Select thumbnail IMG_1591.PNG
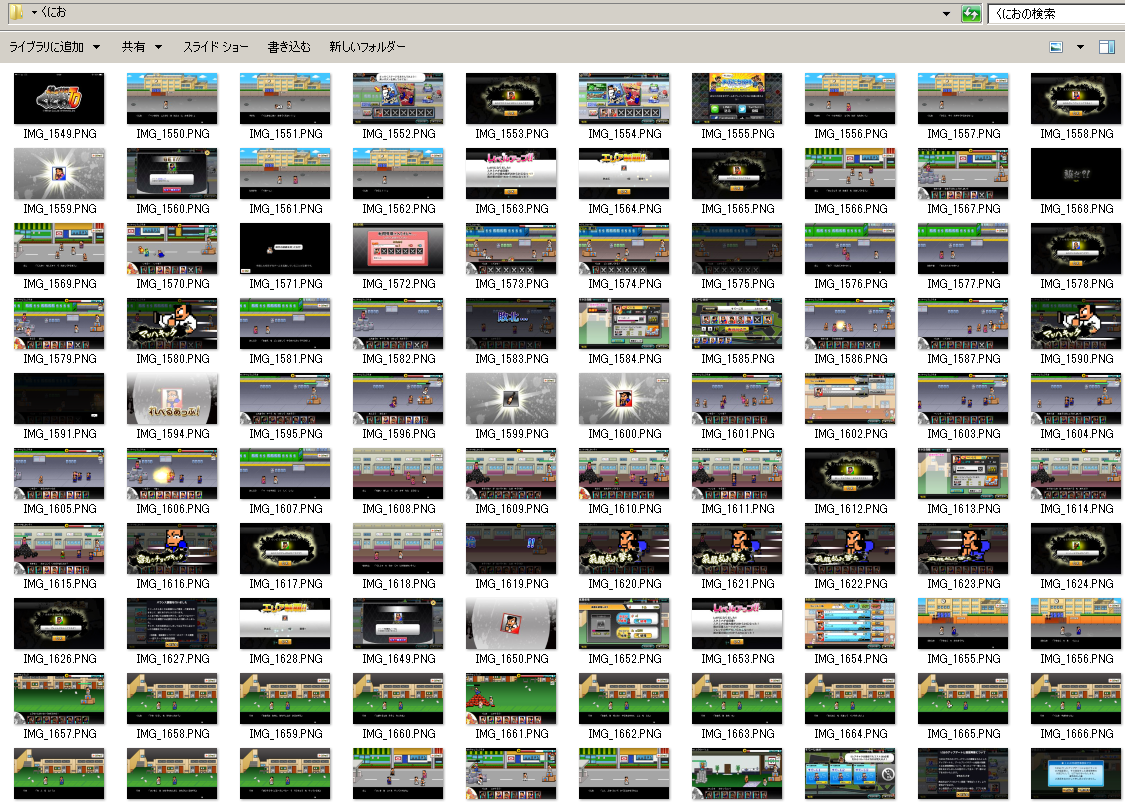The image size is (1125, 804). 59,399
